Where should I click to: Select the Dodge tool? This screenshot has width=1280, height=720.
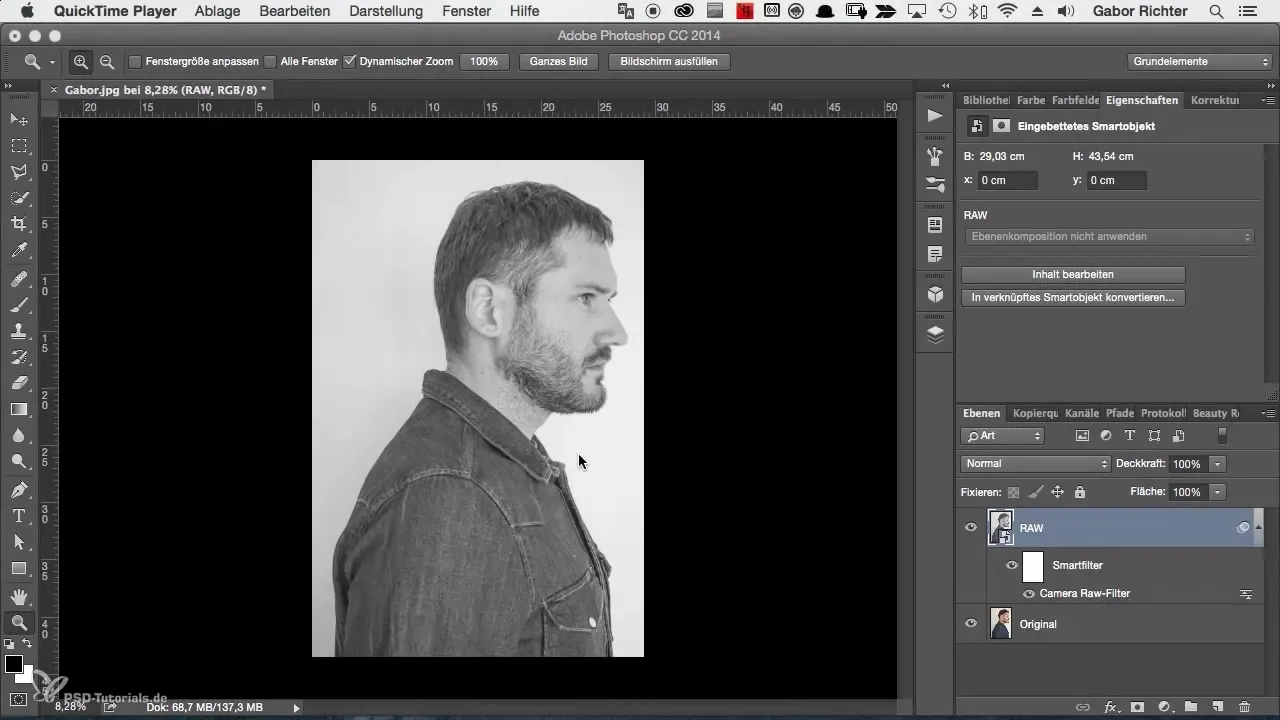coord(19,461)
